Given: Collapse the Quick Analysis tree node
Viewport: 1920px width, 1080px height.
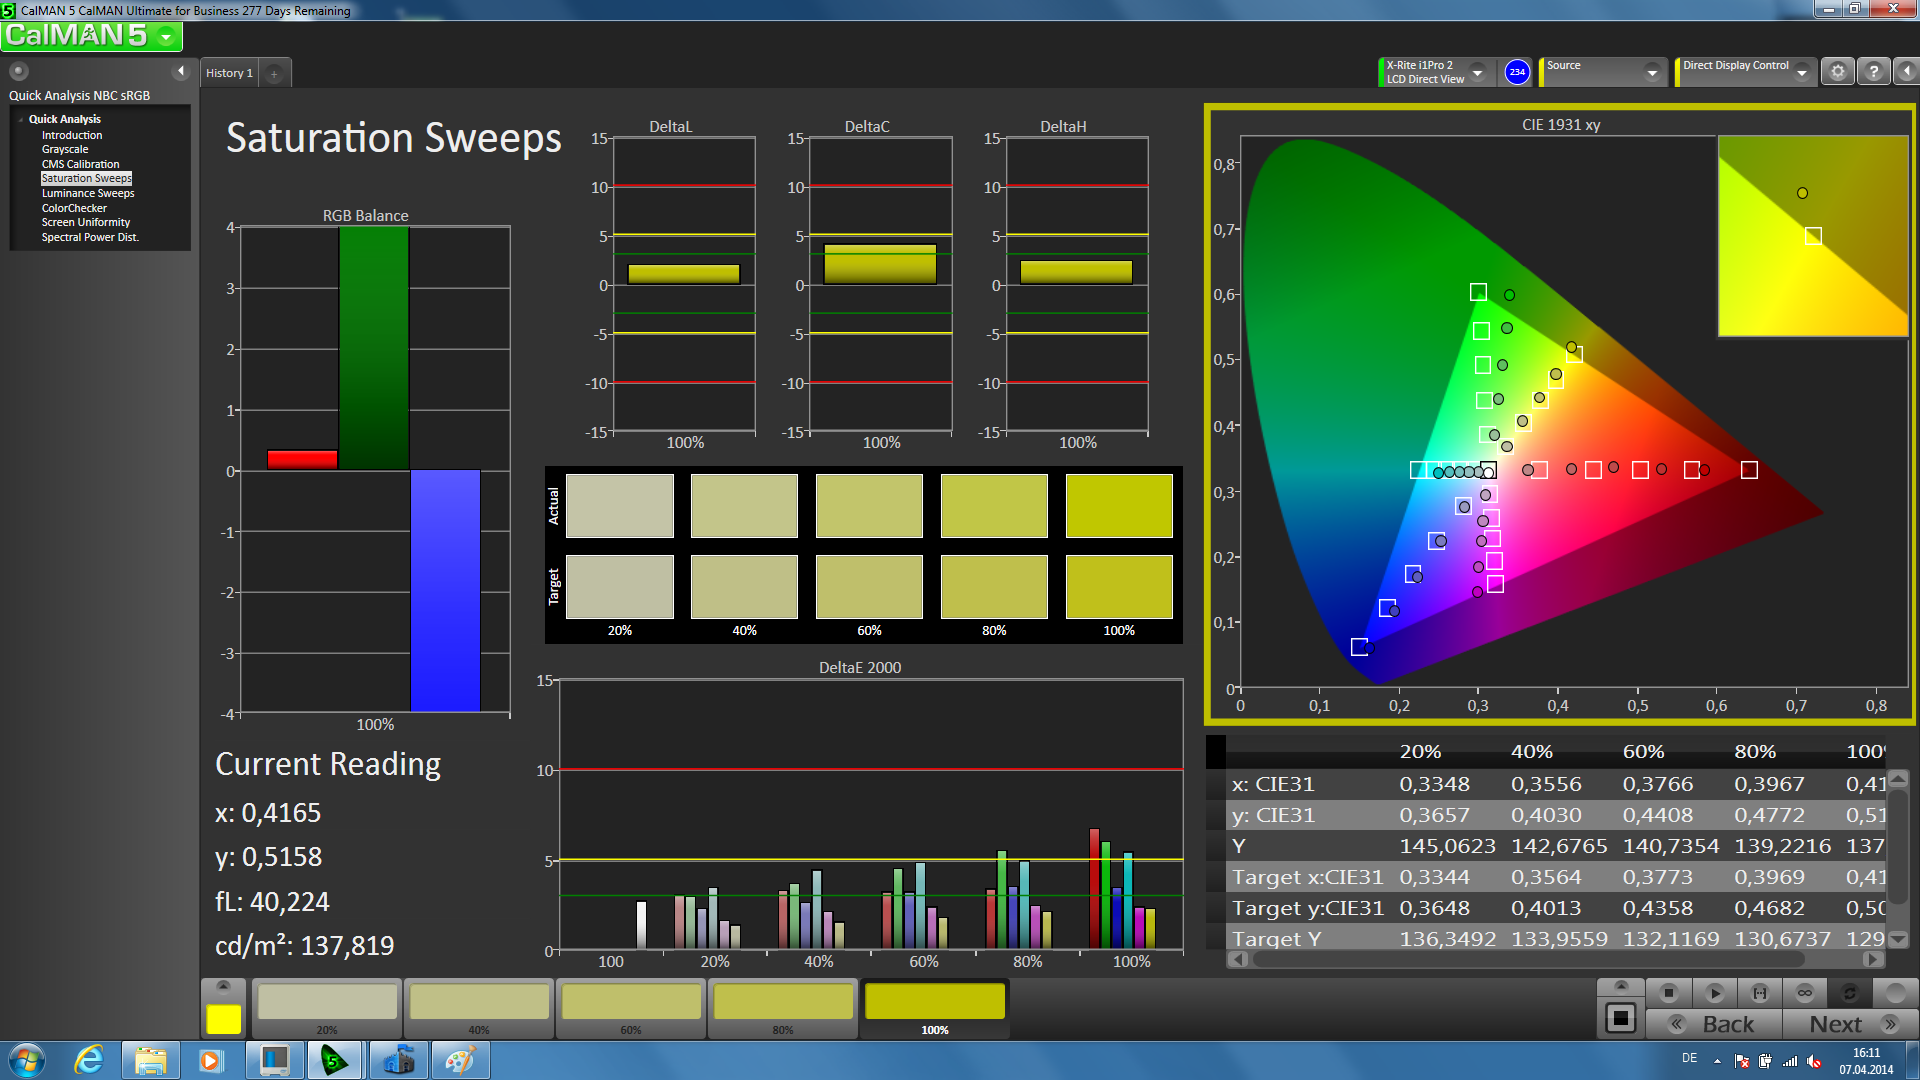Looking at the screenshot, I should point(21,119).
